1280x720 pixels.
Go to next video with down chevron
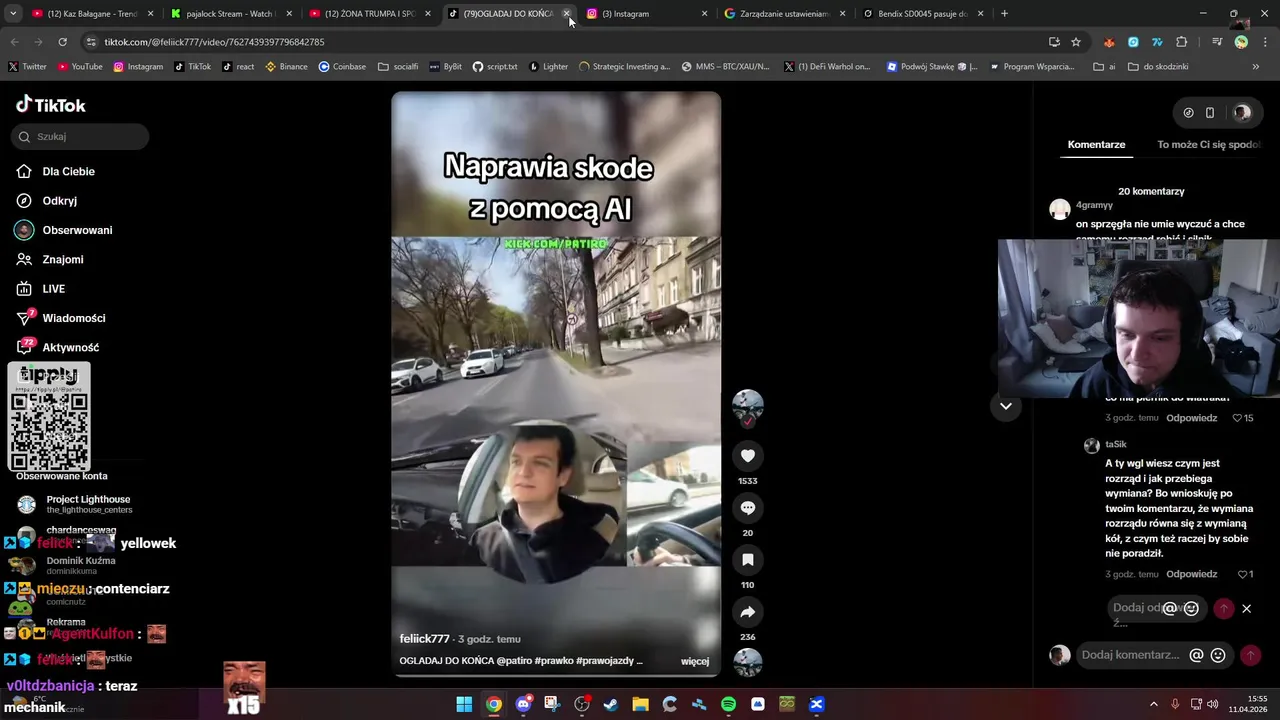click(1005, 406)
